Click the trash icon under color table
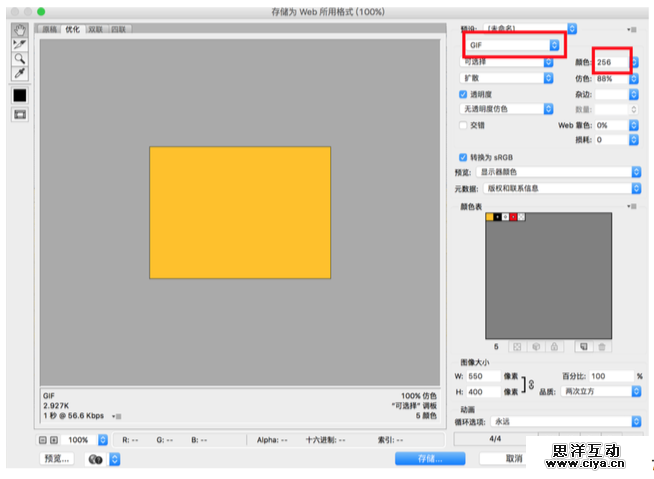654x479 pixels. pos(602,347)
